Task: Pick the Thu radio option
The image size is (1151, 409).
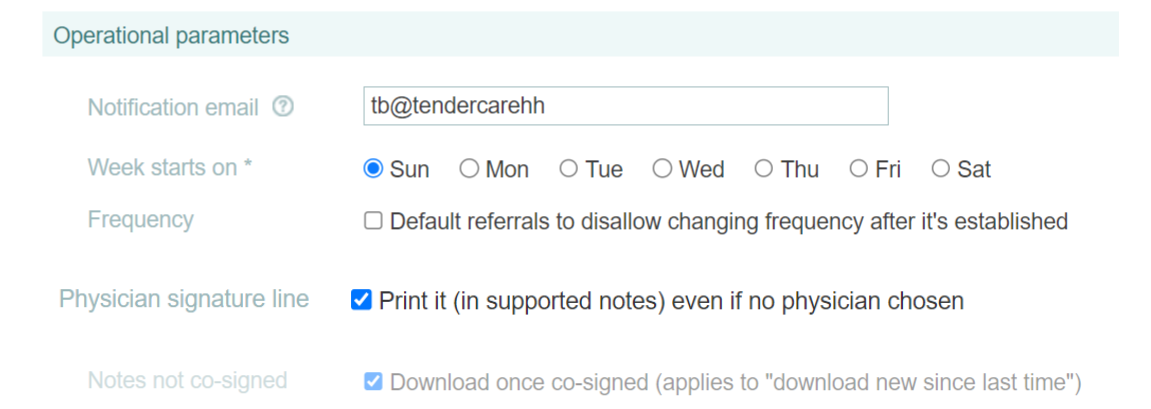Action: click(764, 169)
